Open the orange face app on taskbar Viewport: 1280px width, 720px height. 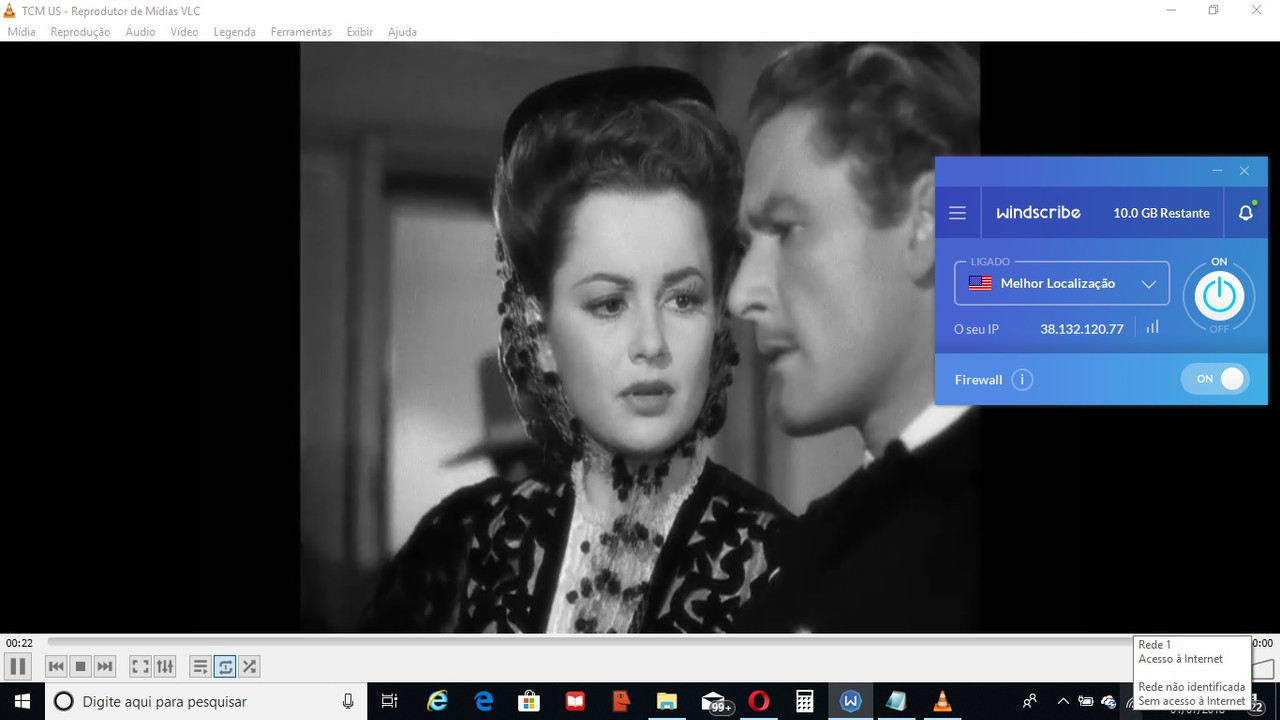(621, 701)
